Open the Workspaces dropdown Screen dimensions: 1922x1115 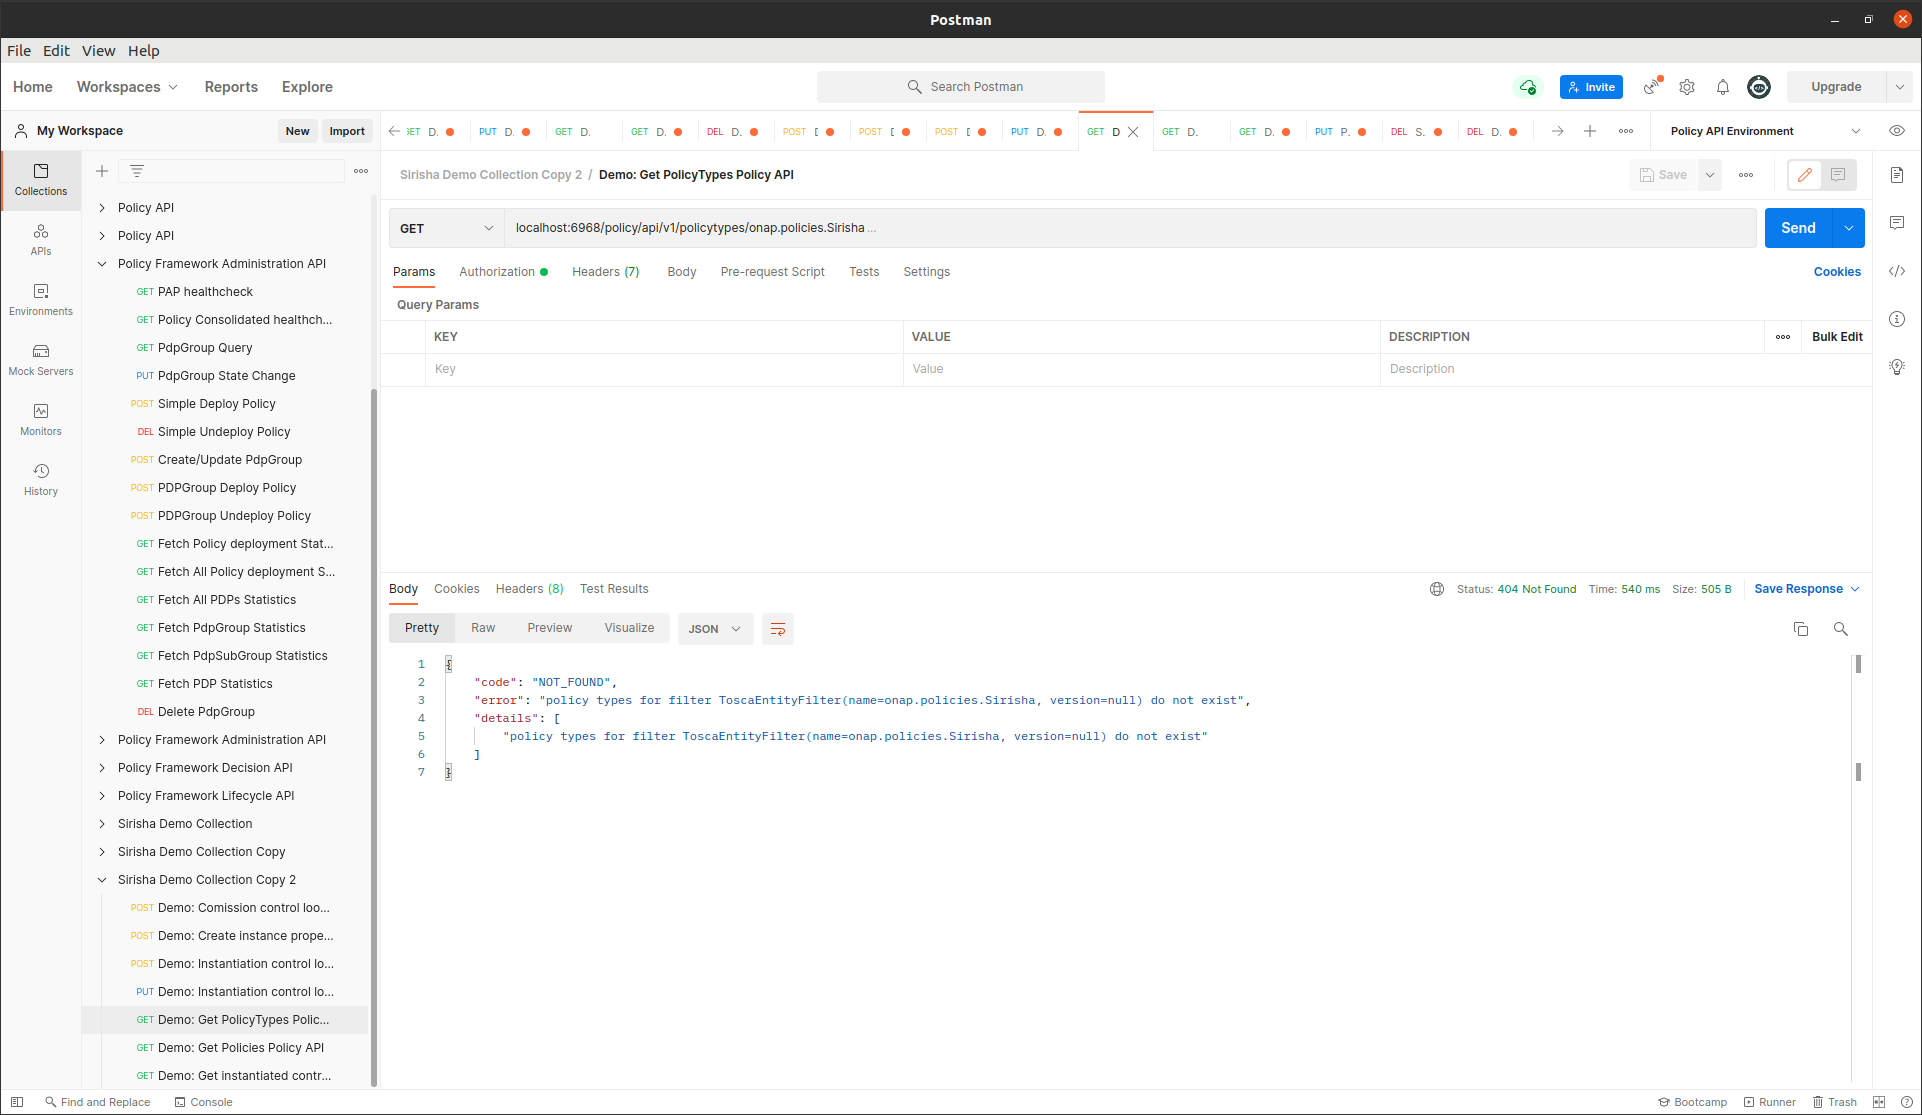127,87
